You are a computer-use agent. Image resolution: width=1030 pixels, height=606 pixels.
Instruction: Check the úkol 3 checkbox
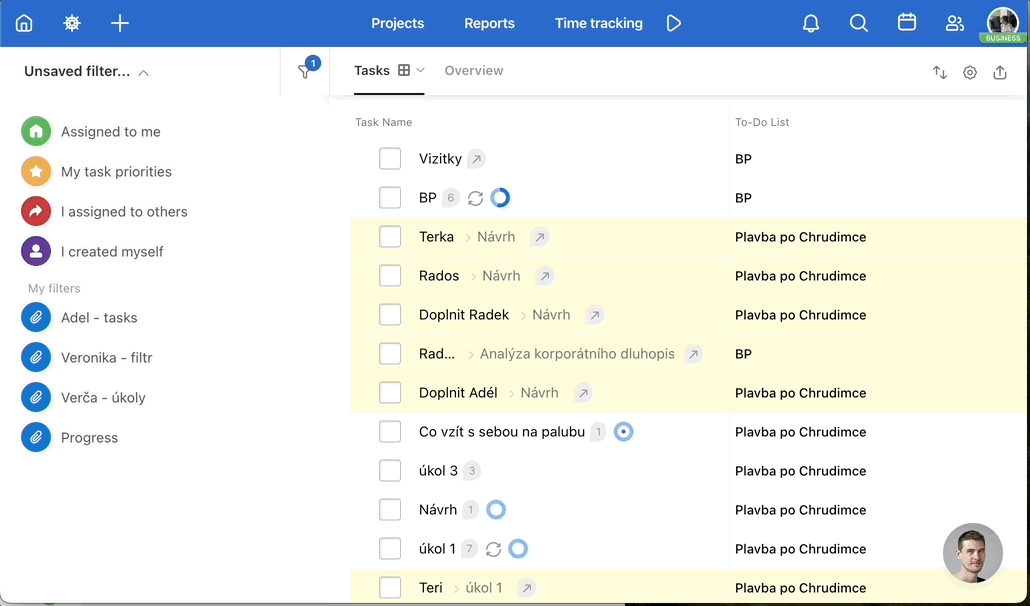390,471
